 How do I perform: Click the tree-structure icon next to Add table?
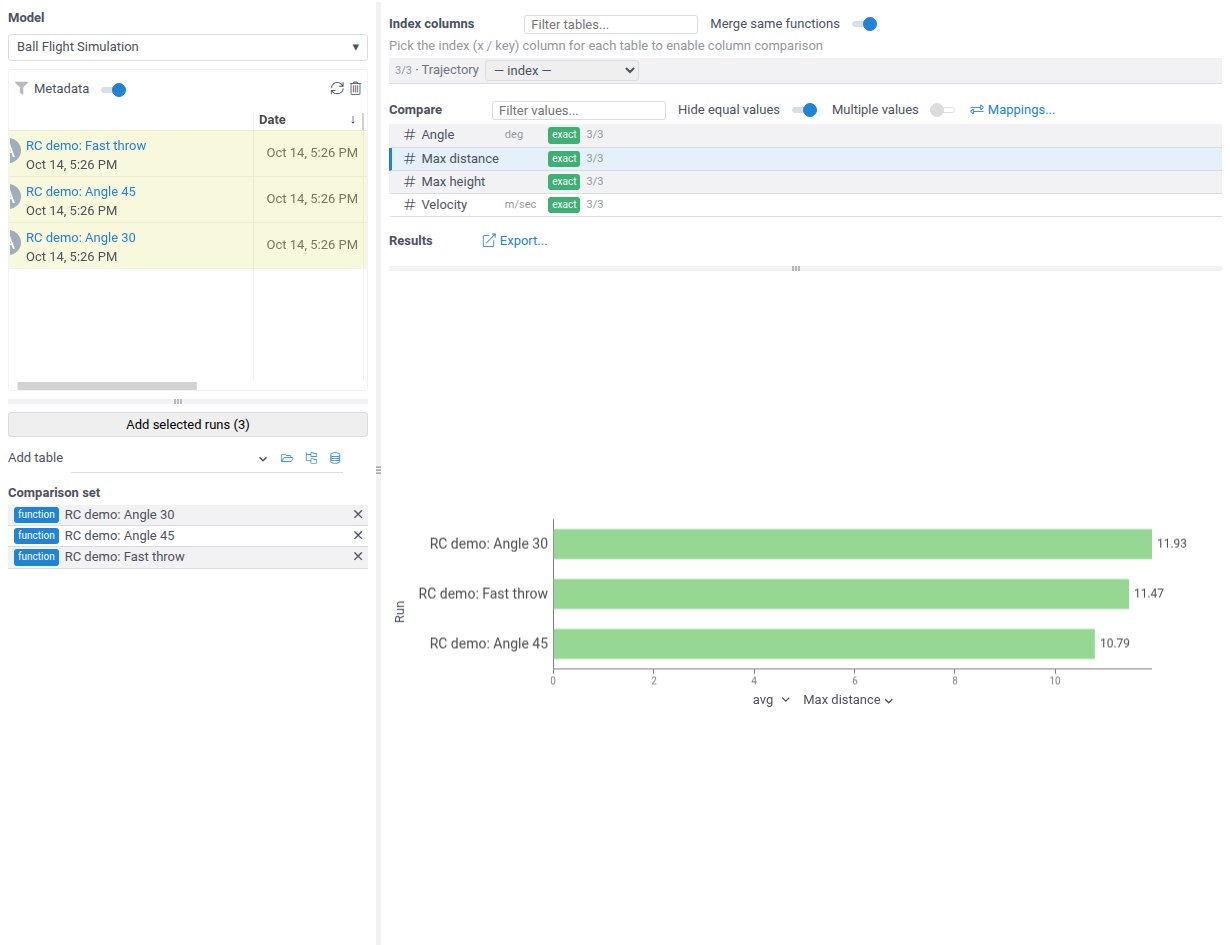point(311,458)
